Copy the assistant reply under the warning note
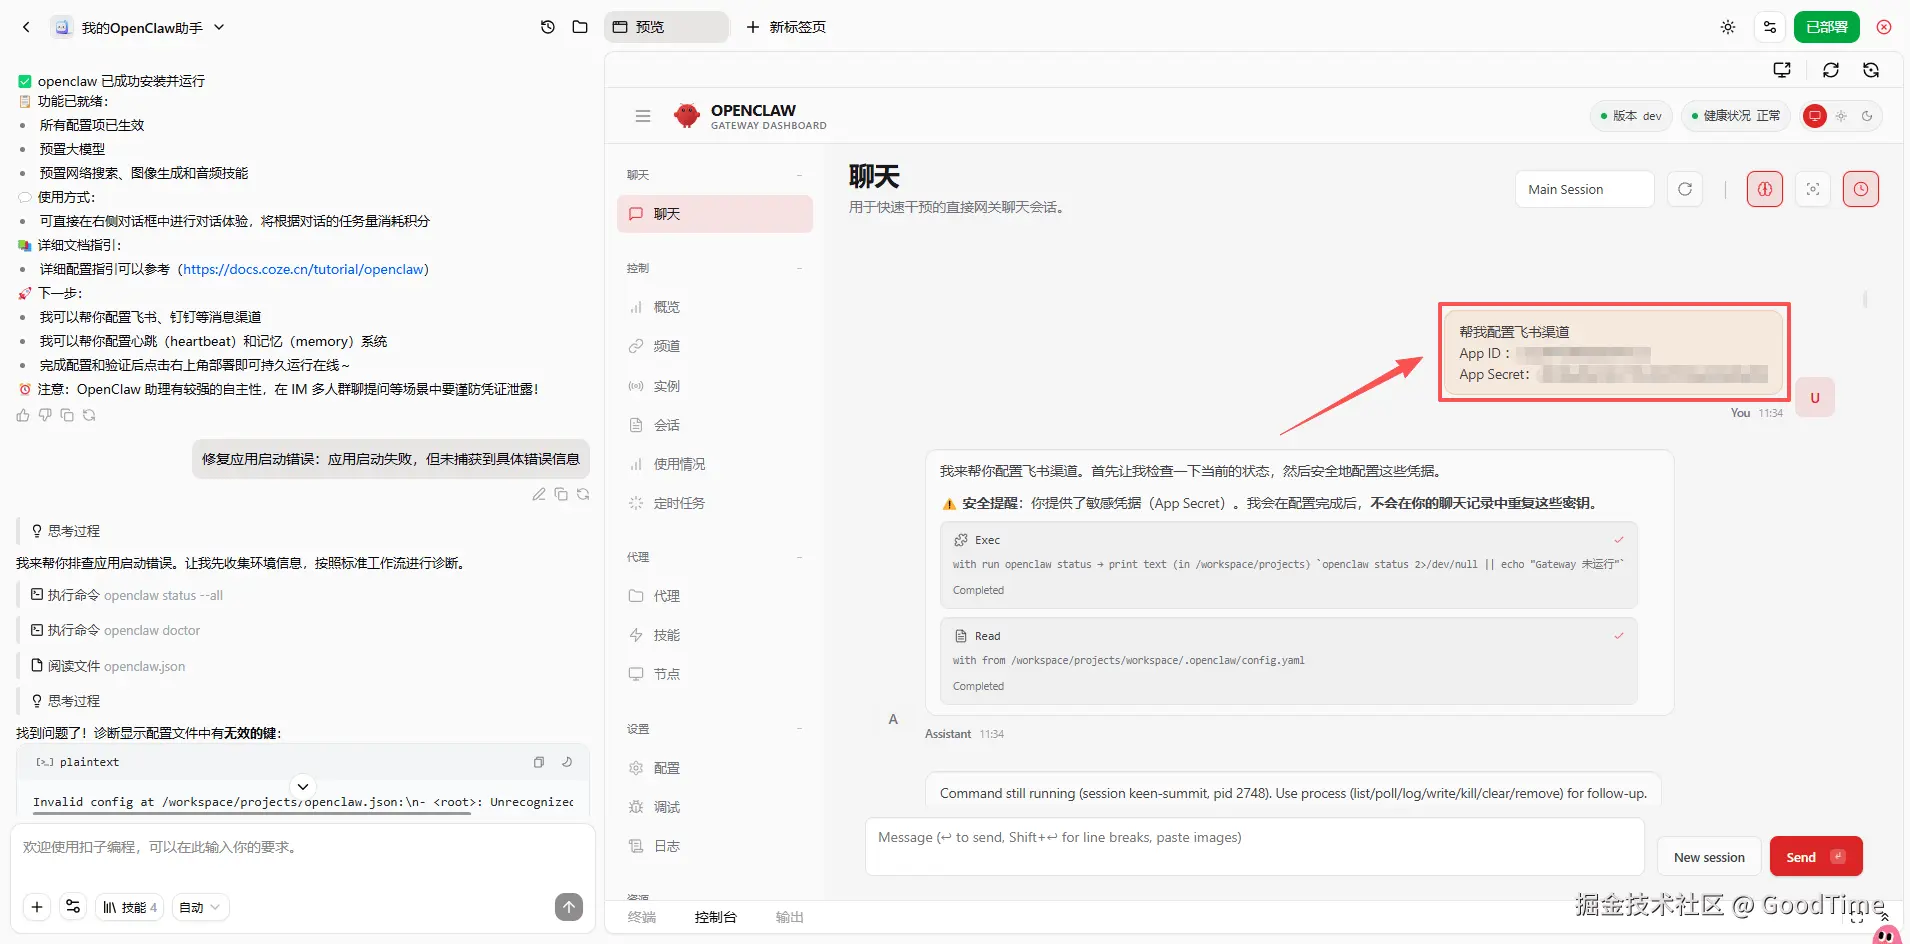Viewport: 1910px width, 944px height. point(67,415)
